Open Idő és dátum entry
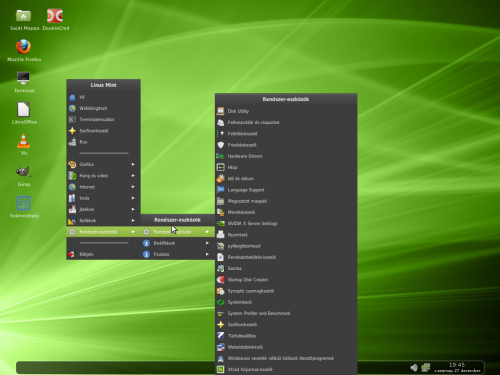Screen dimensions: 500x375 pos(286,178)
